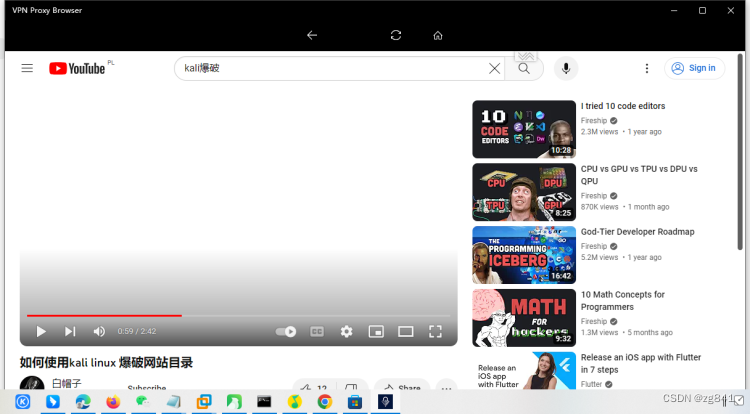The height and width of the screenshot is (414, 750).
Task: Open the blue bird app in the taskbar
Action: [53, 402]
